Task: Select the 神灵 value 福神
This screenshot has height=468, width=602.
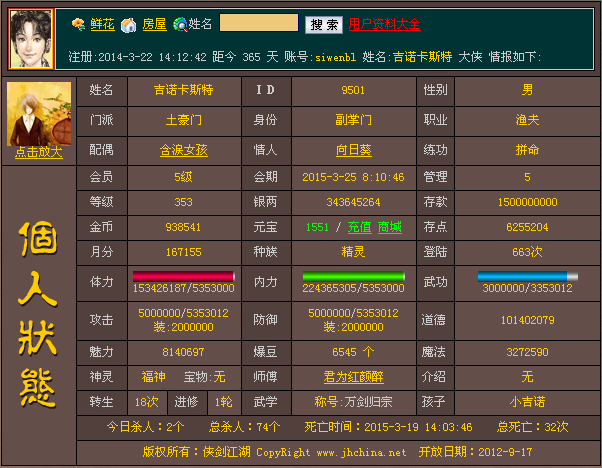Action: (154, 377)
